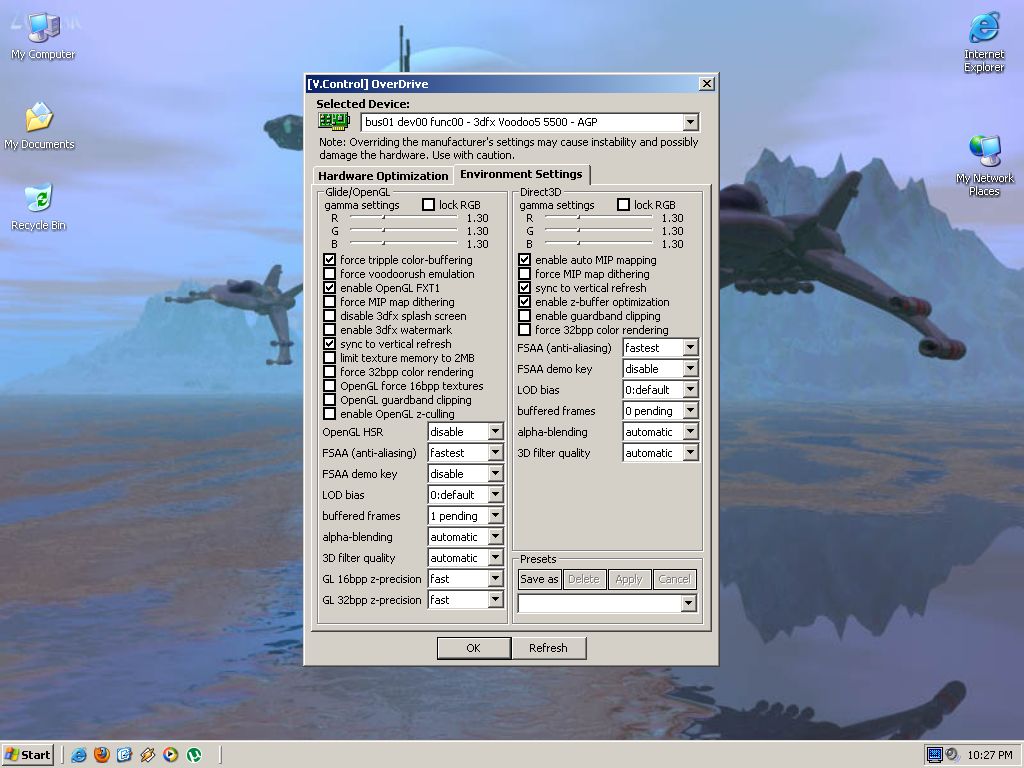Expand the Direct3D buffered frames dropdown
The width and height of the screenshot is (1024, 768).
click(x=690, y=411)
